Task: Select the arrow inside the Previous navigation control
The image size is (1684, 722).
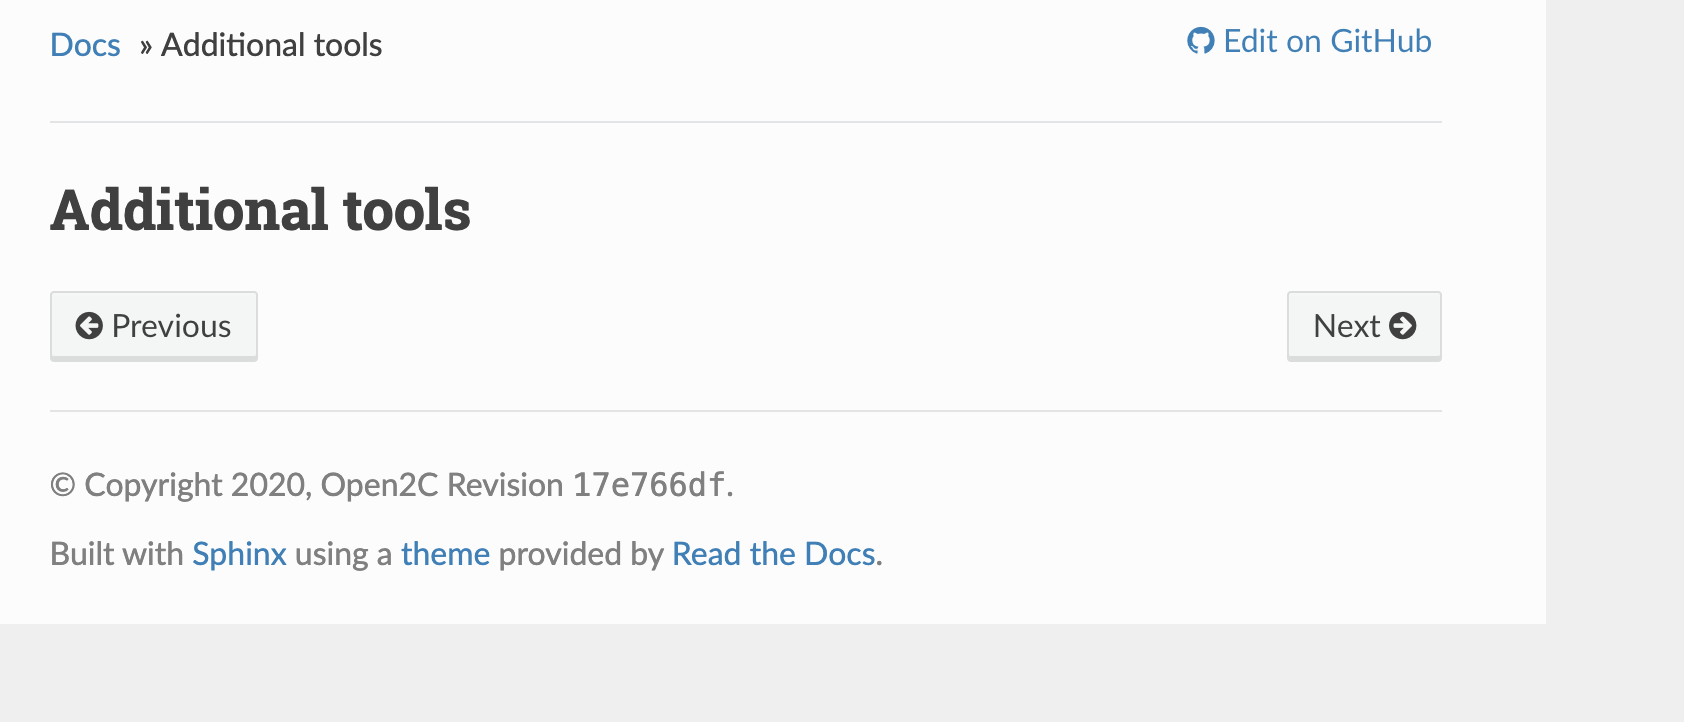Action: [89, 325]
